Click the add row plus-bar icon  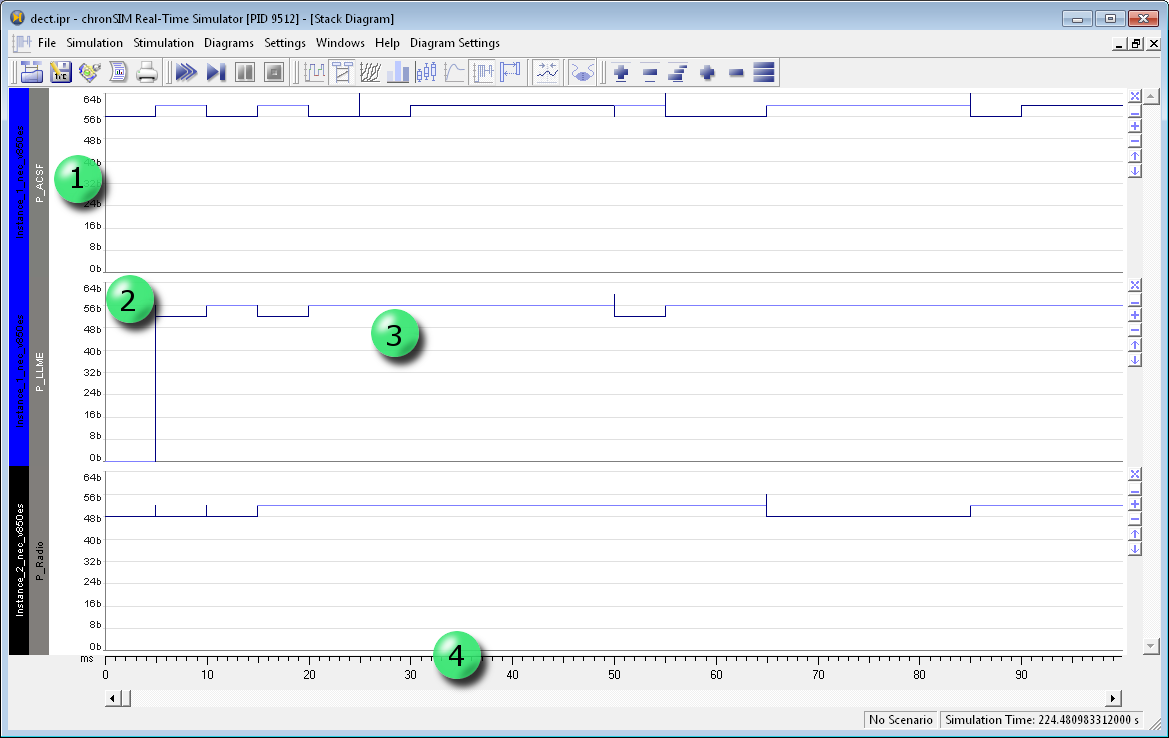621,72
